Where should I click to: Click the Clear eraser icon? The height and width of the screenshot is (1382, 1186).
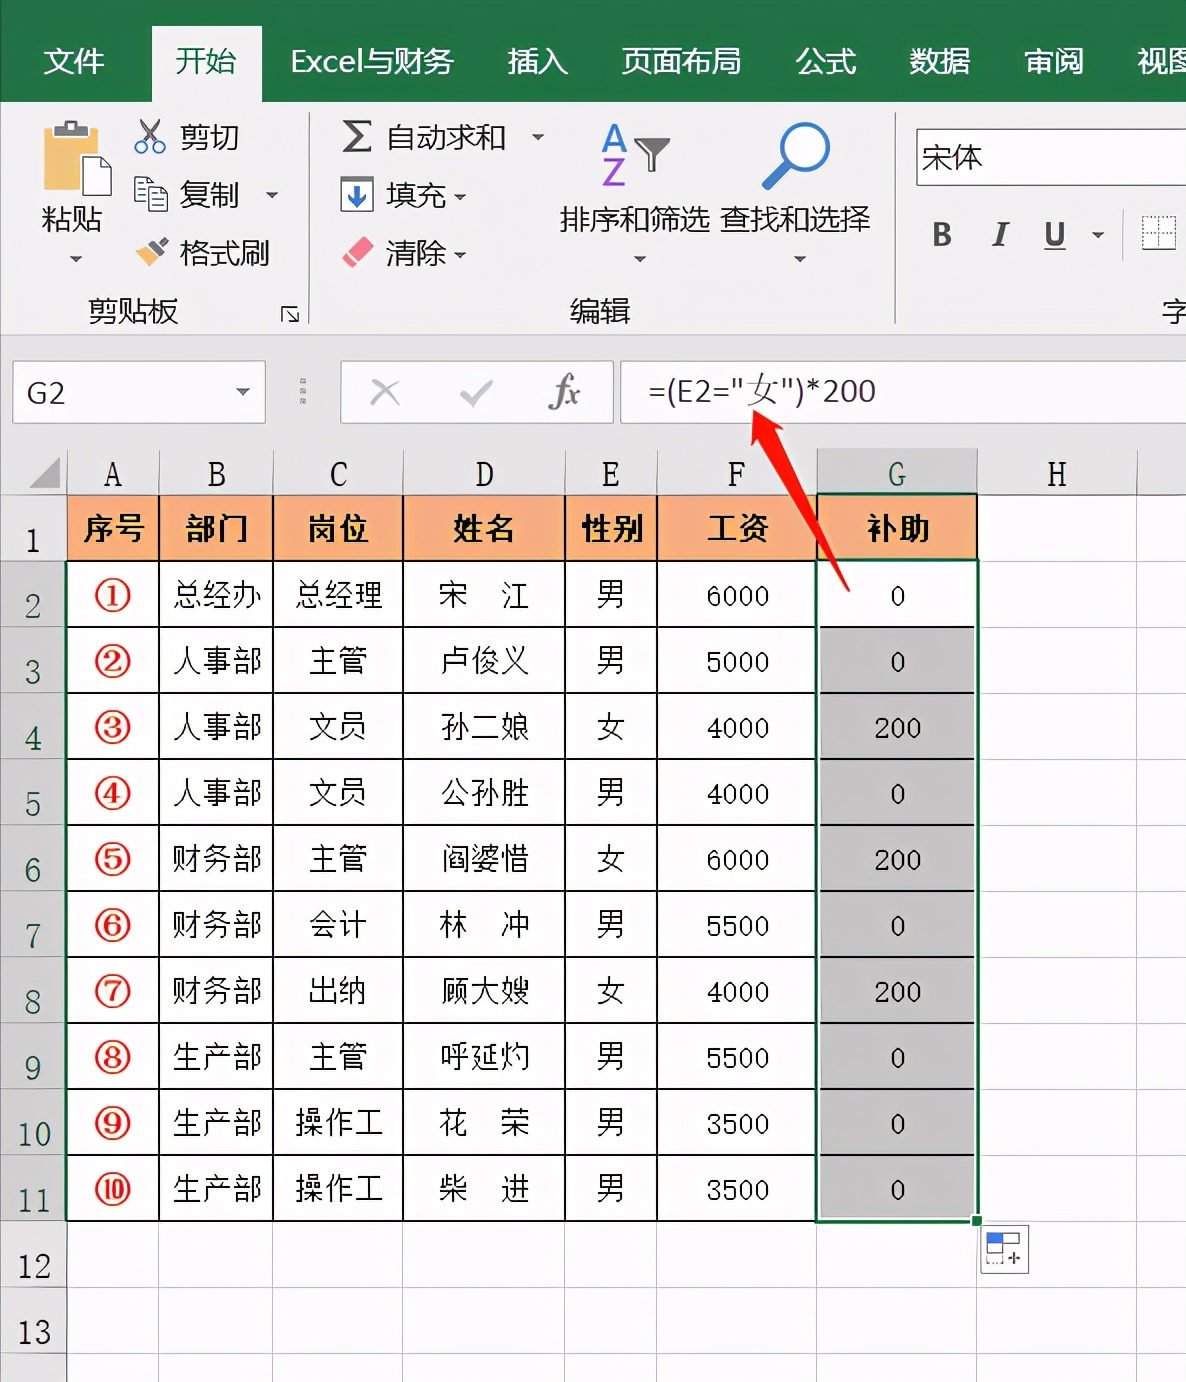tap(357, 252)
